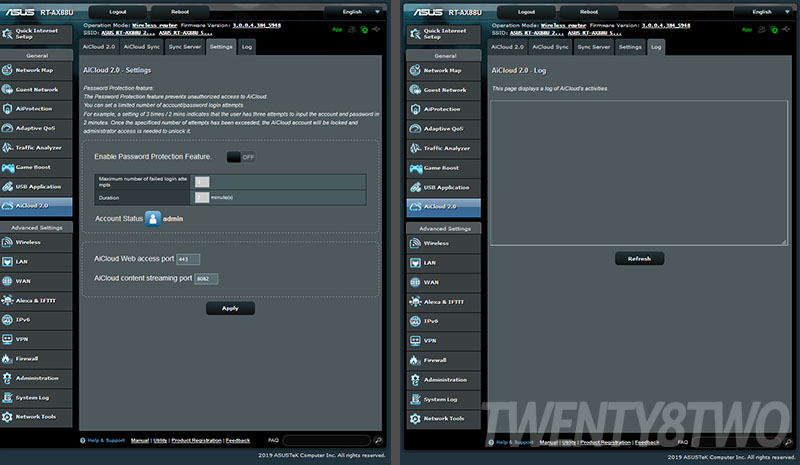Image resolution: width=800 pixels, height=465 pixels.
Task: Click FAQ search field in left window
Action: (x=327, y=440)
